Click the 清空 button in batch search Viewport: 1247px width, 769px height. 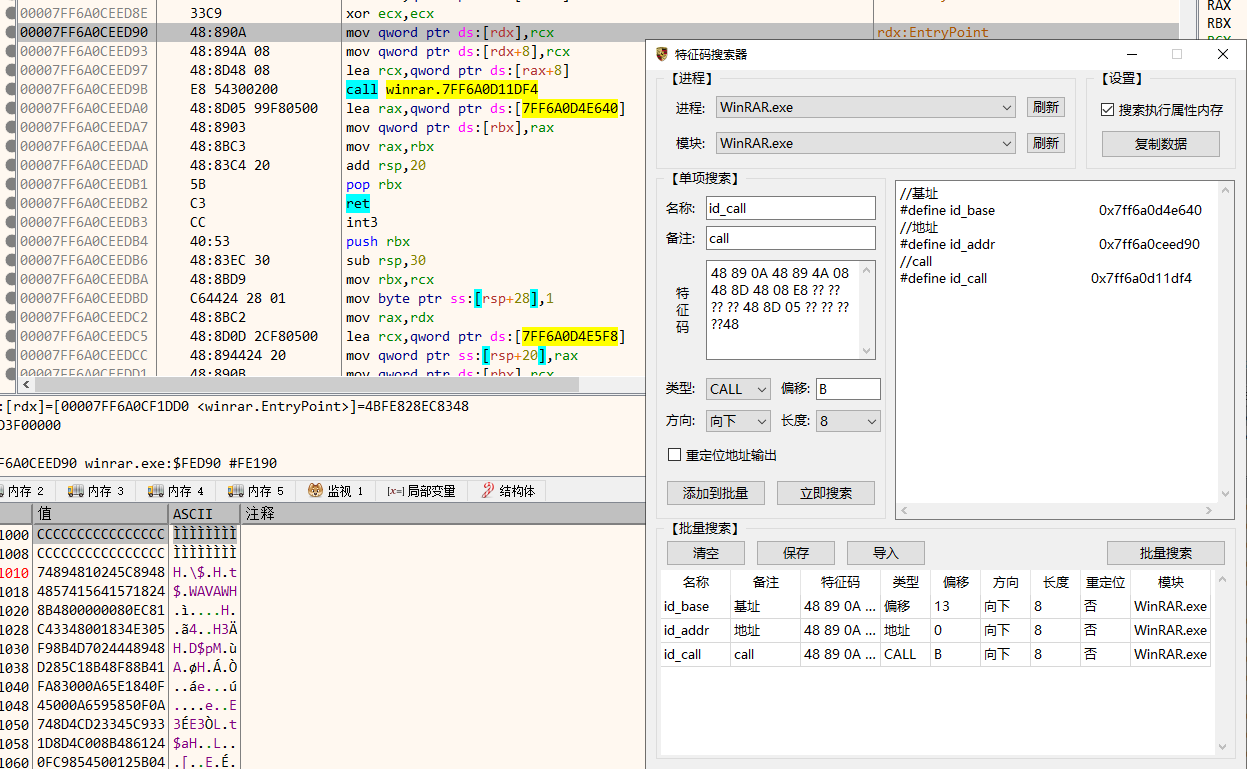[x=706, y=553]
